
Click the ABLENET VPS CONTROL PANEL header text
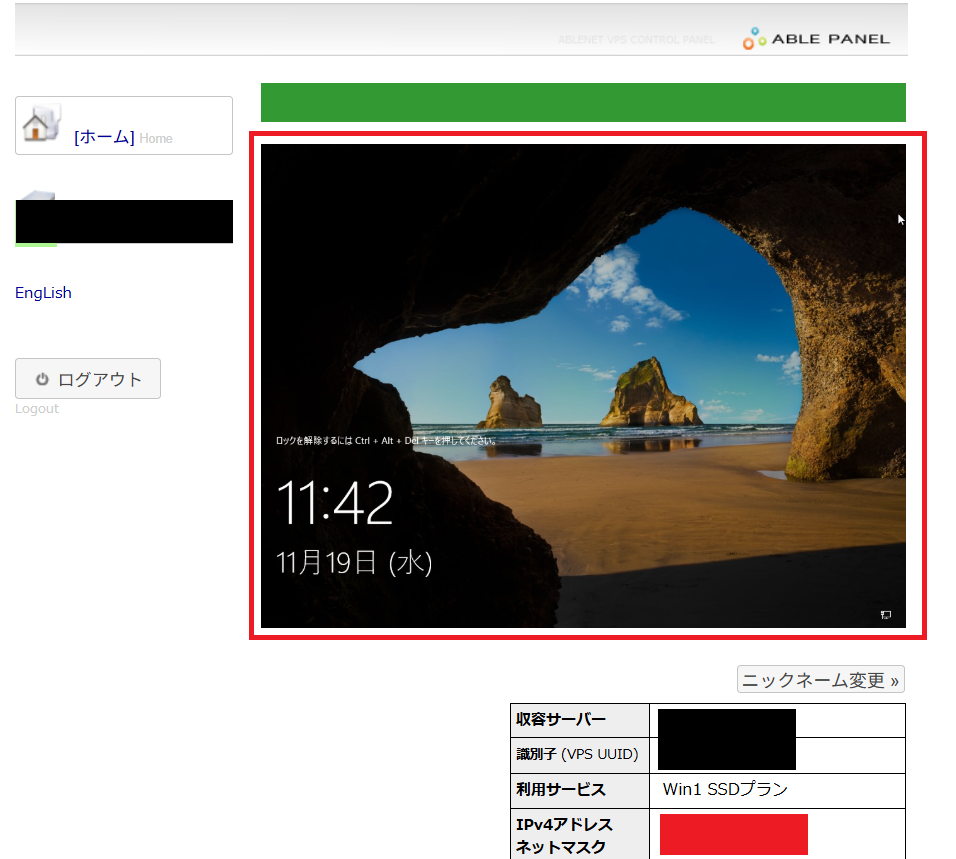click(635, 40)
